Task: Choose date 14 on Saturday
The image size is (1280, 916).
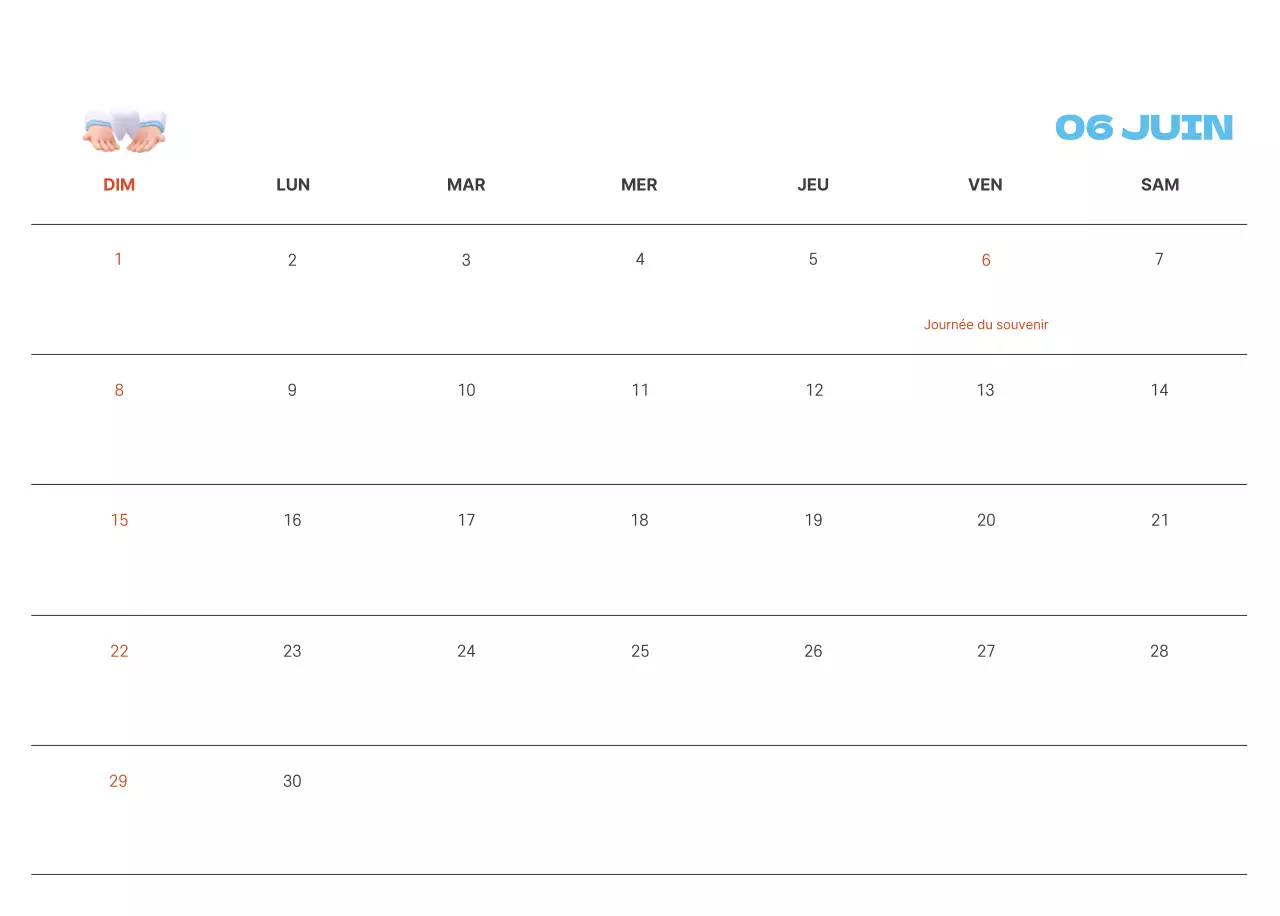Action: point(1159,391)
